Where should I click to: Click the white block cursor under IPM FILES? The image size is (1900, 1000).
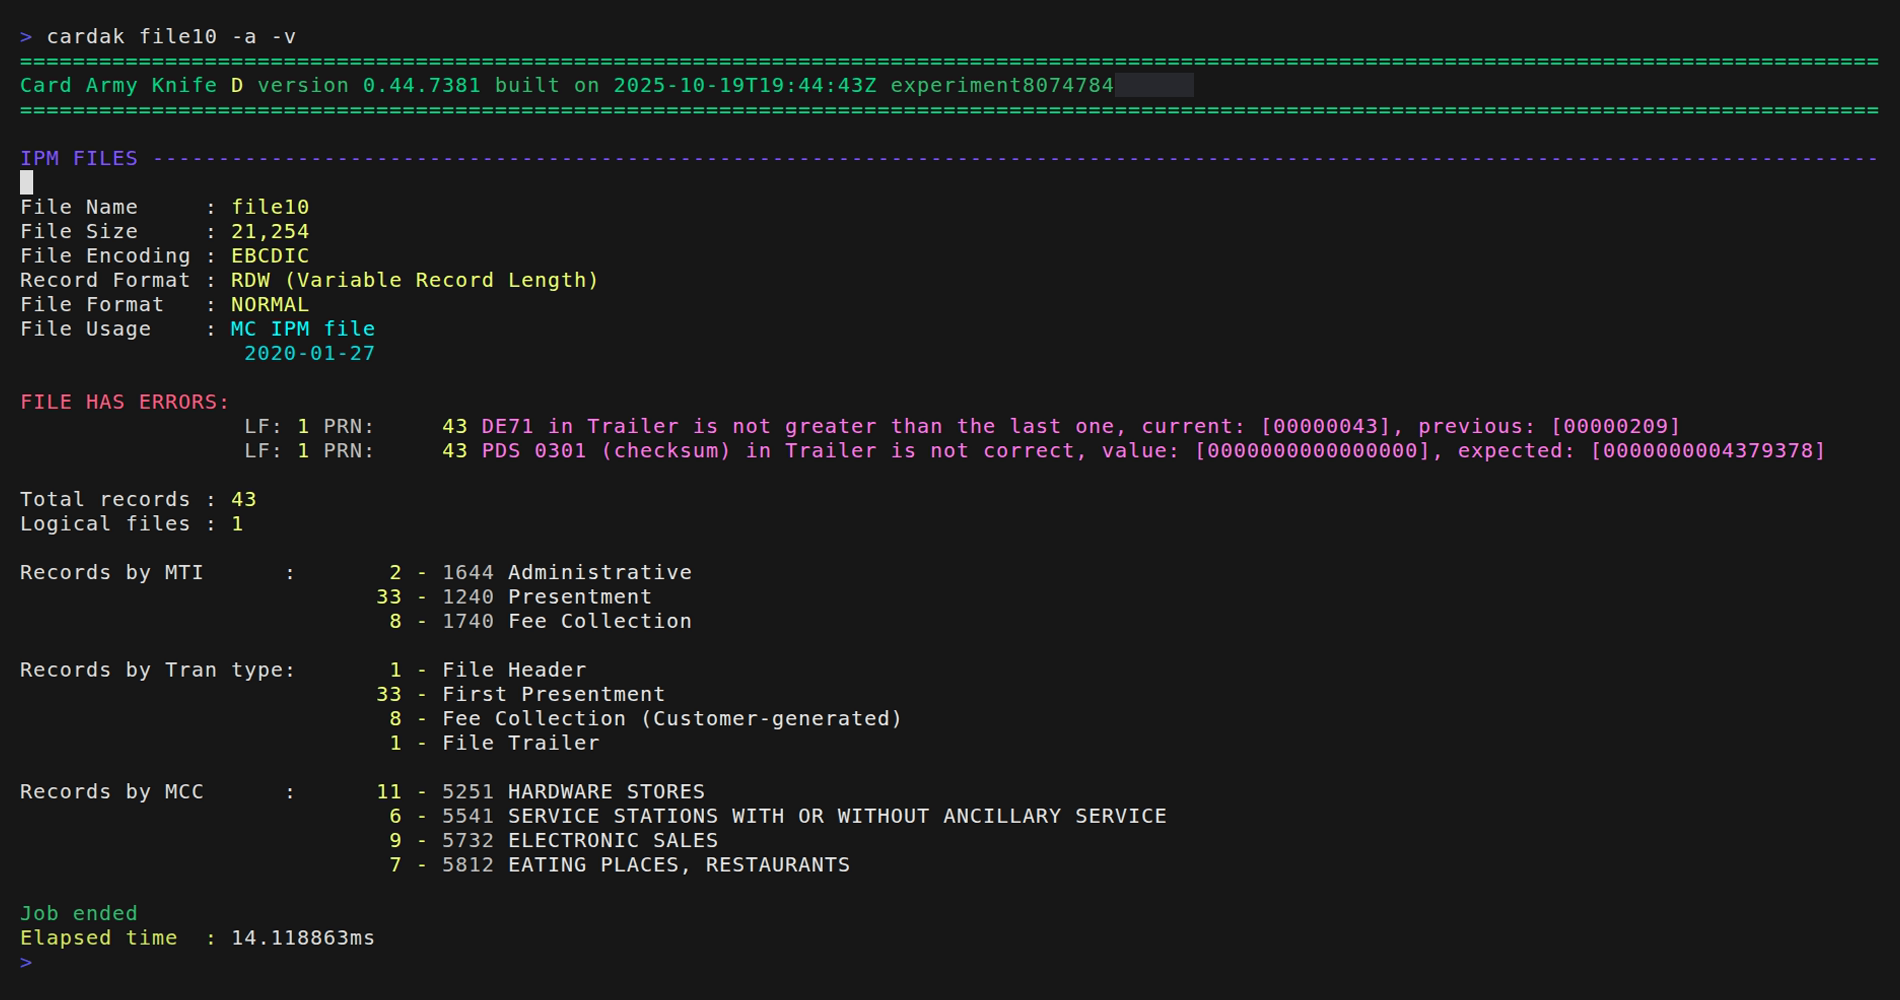coord(27,182)
